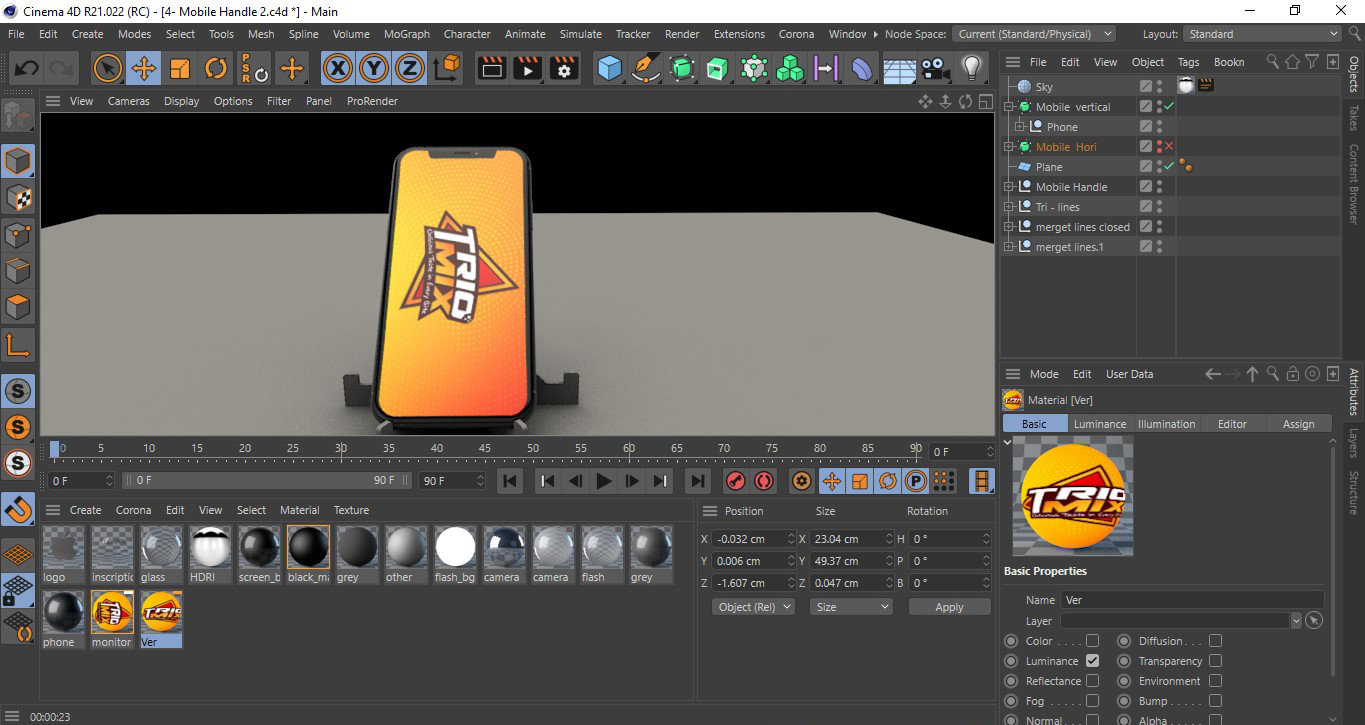1365x725 pixels.
Task: Click the Light bulb icon
Action: point(971,68)
